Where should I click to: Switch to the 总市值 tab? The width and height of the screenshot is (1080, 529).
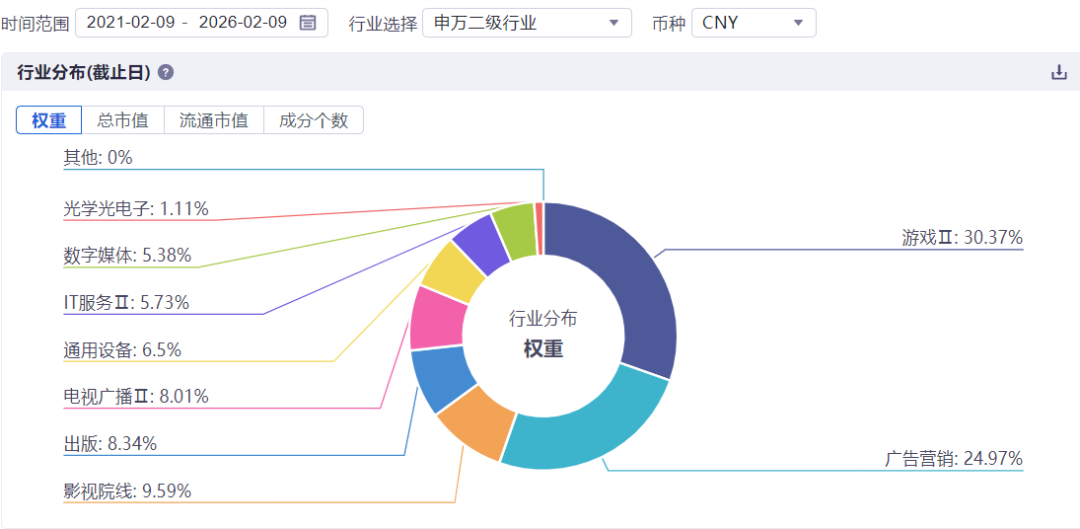[123, 121]
